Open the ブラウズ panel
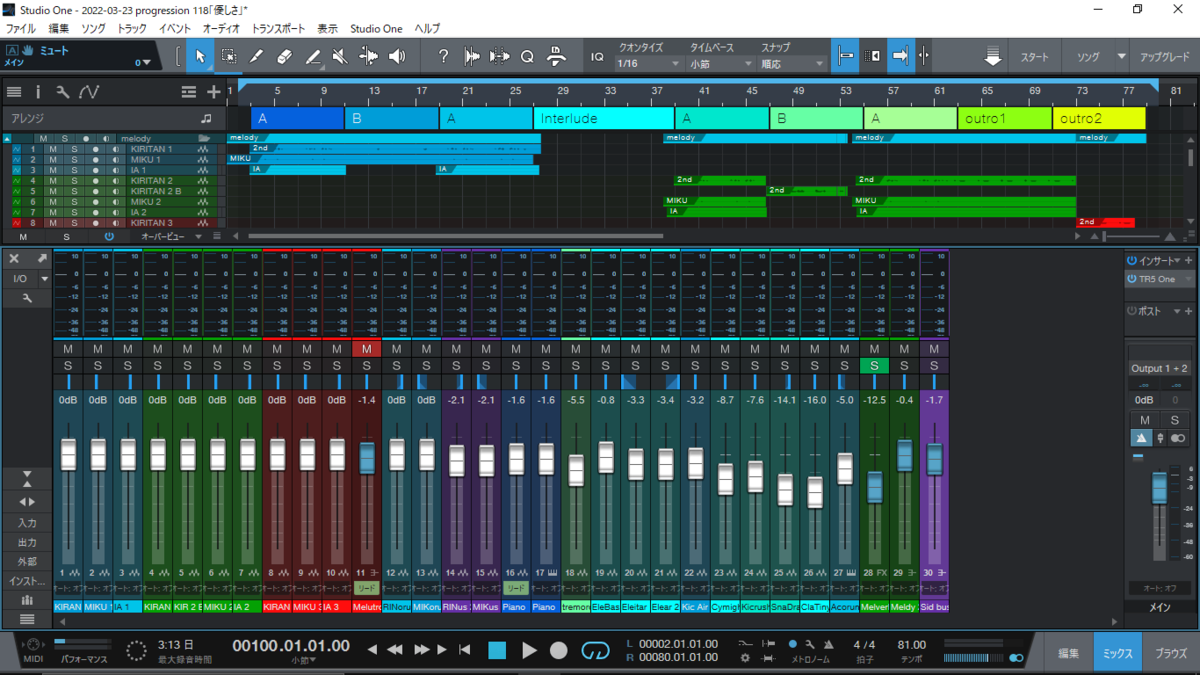 coord(1171,653)
